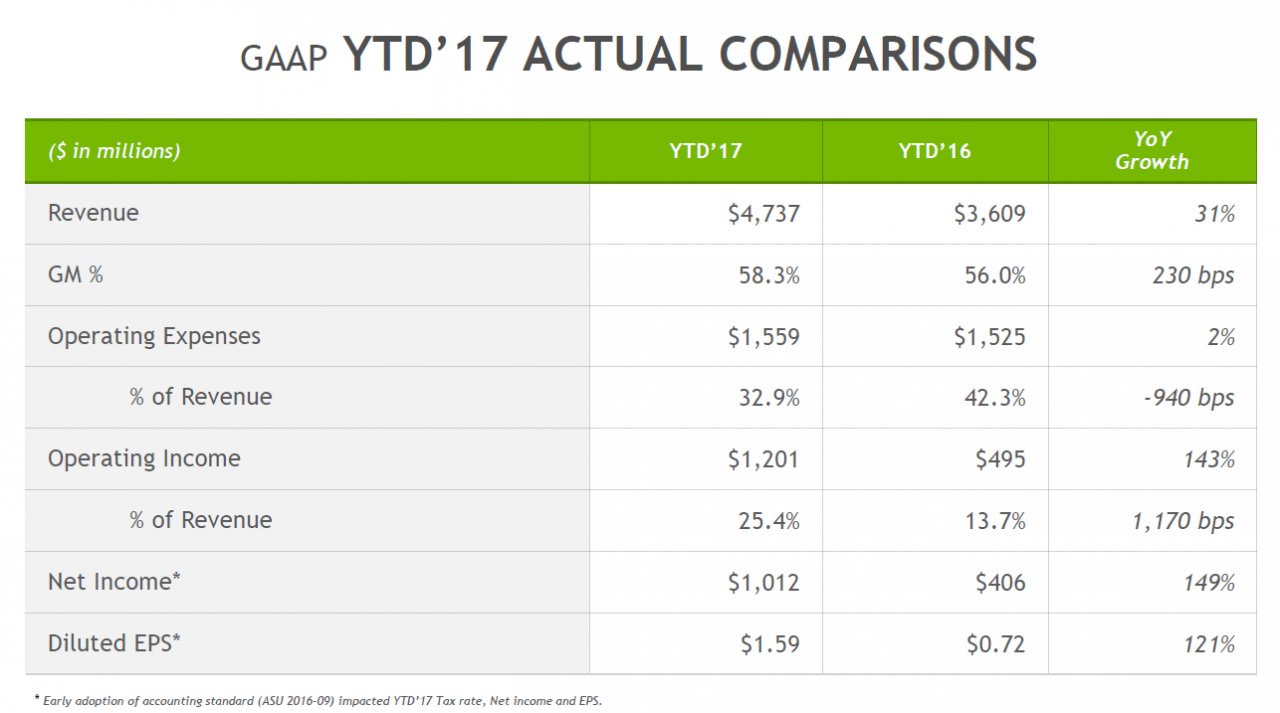Click the $4,737 revenue value
Screen dimensions: 1280x713
[764, 213]
